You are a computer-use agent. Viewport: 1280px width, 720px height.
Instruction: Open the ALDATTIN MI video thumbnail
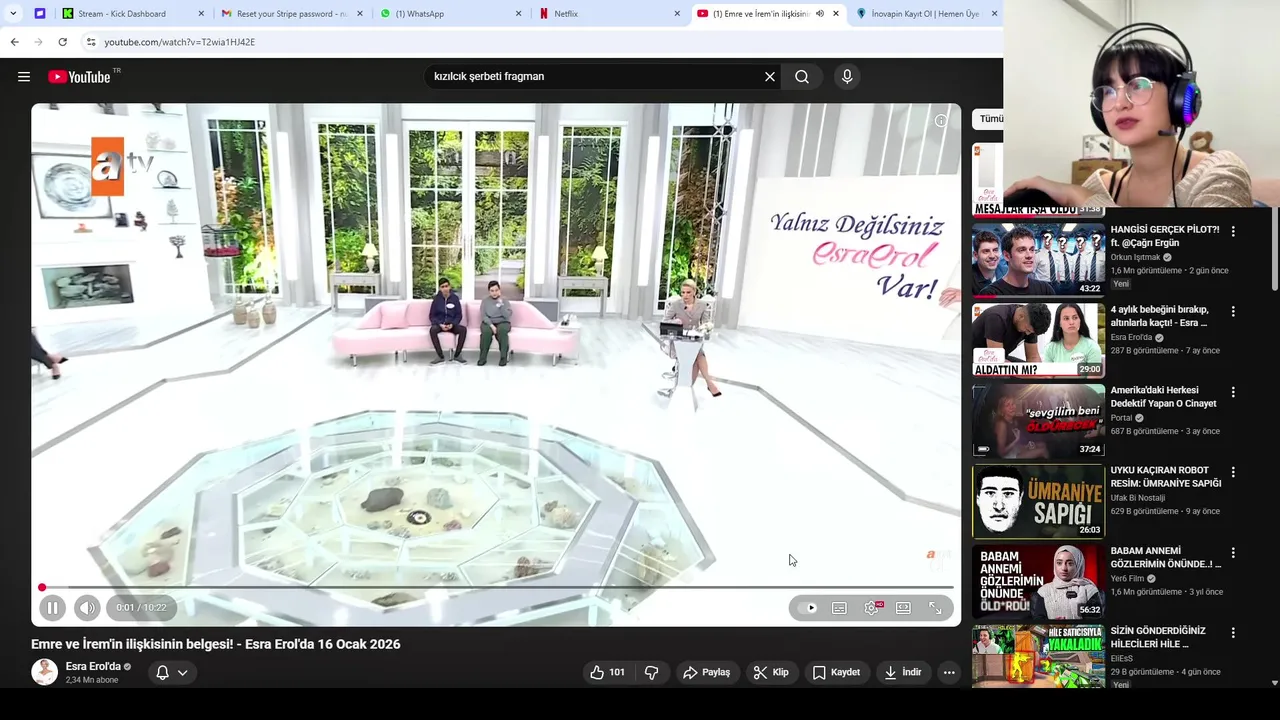(1038, 340)
